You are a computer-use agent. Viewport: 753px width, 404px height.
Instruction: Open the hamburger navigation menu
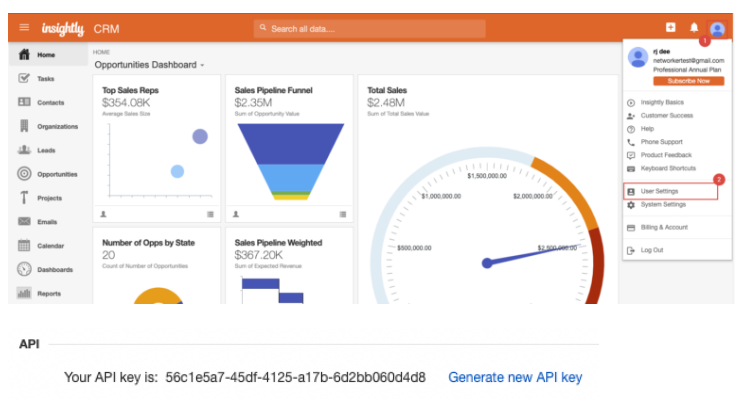coord(24,27)
